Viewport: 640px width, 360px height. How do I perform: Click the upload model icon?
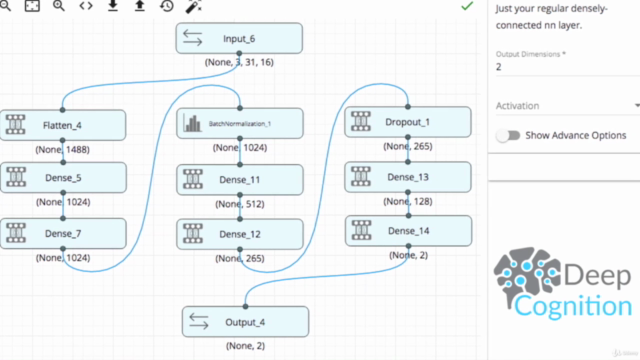pyautogui.click(x=140, y=5)
